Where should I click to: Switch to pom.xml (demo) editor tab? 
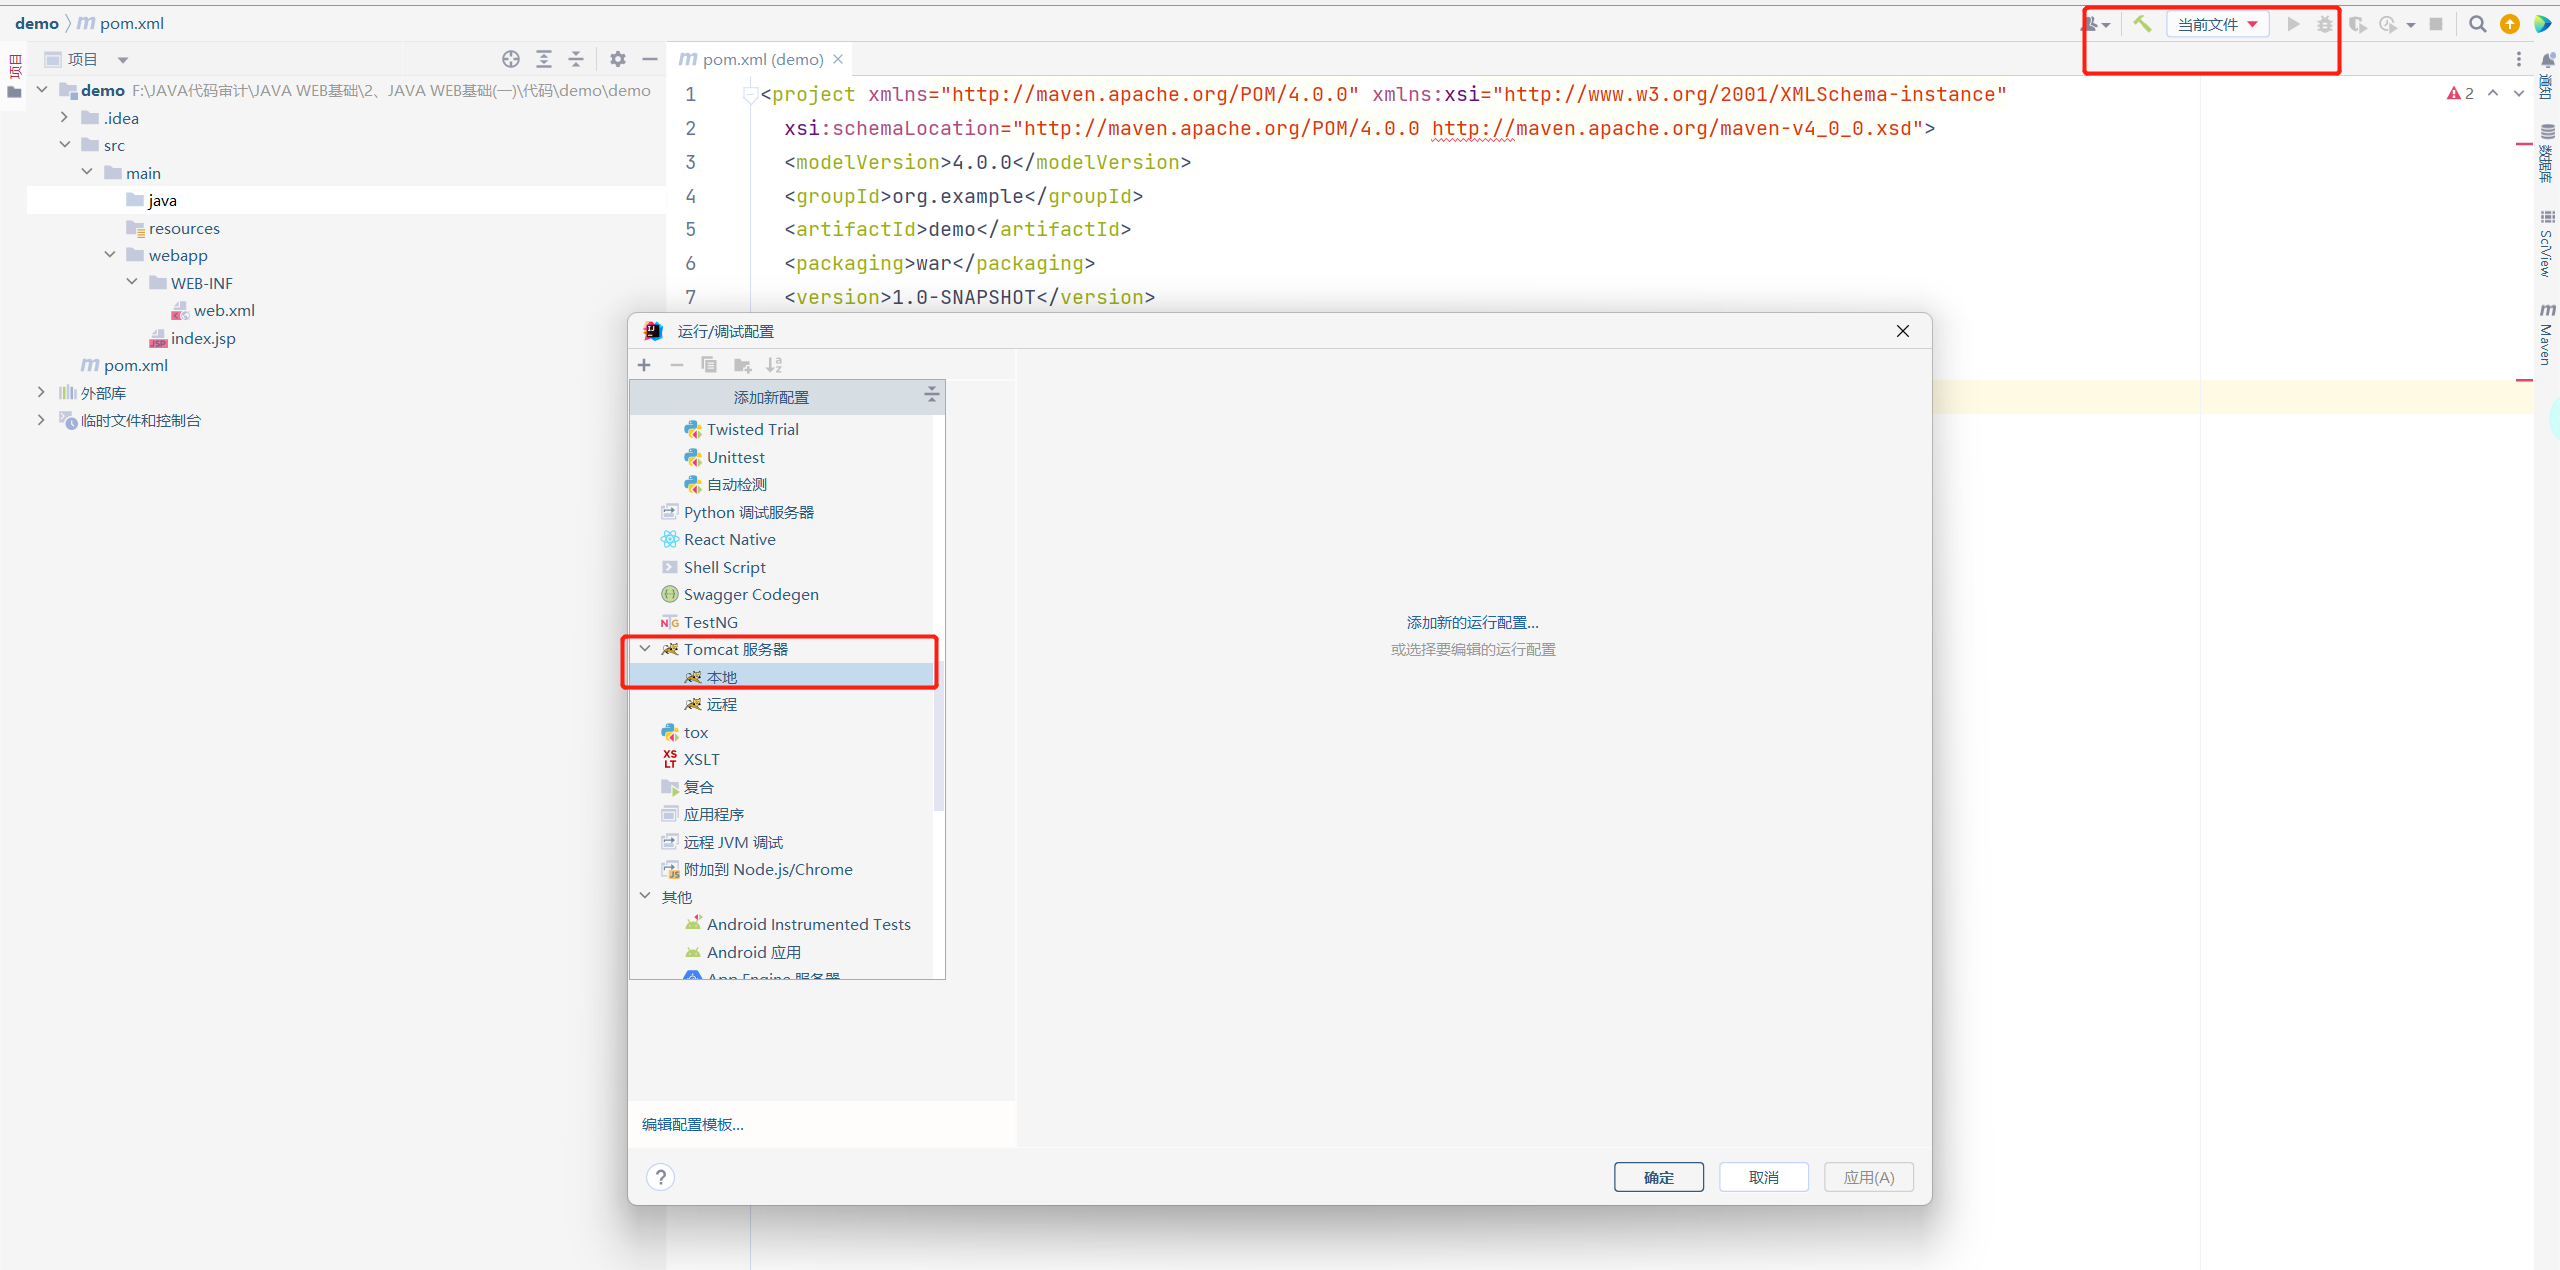pos(762,59)
